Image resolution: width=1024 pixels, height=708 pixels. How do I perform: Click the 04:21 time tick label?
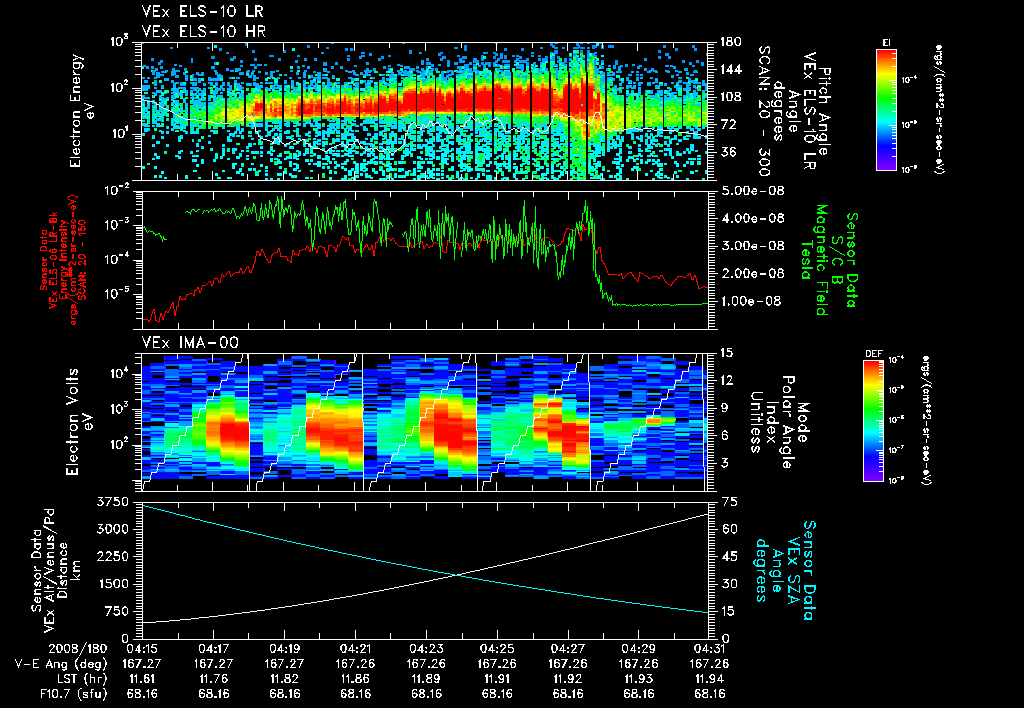[355, 649]
